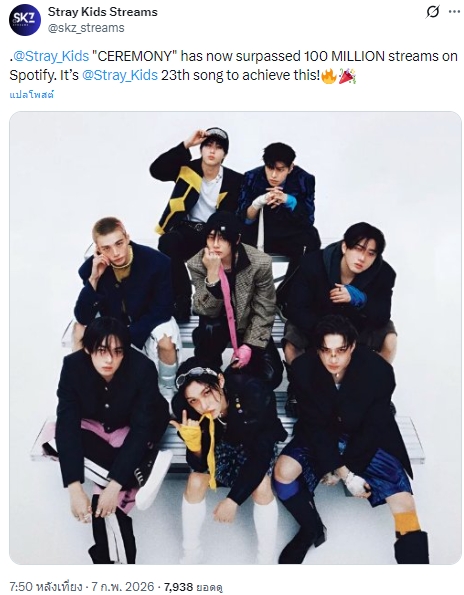Click the fire emoji in the post
The width and height of the screenshot is (464, 595).
tap(329, 76)
